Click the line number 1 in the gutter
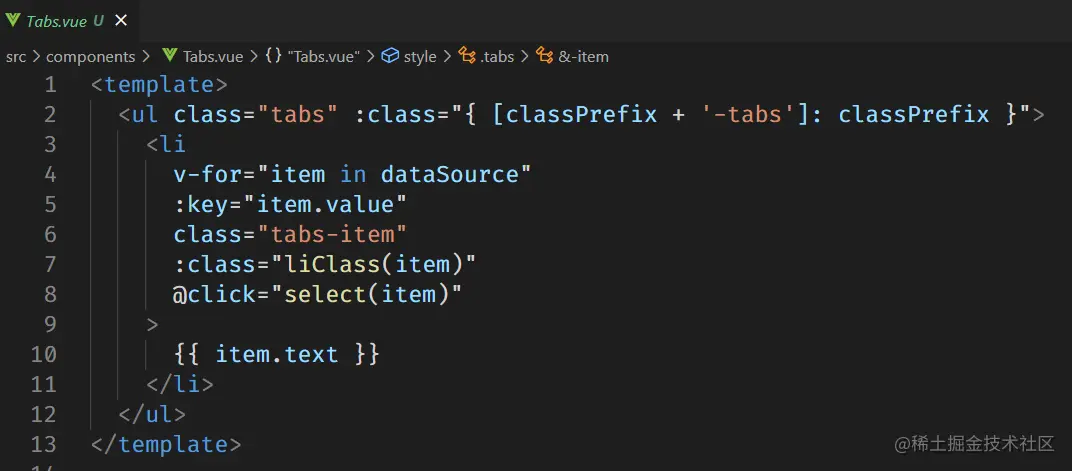1072x471 pixels. tap(49, 84)
